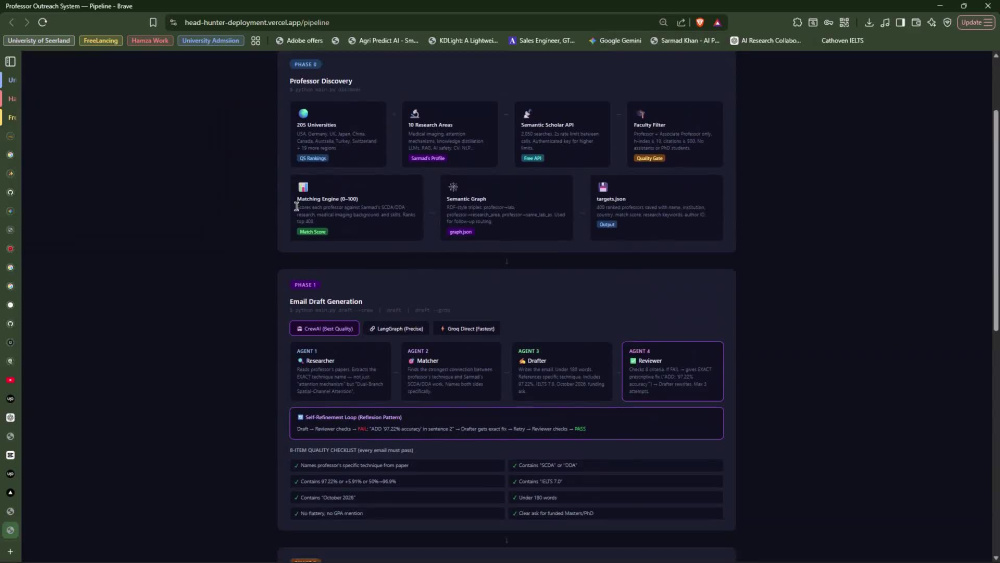Click the Match Score tag
This screenshot has height=563, width=1000.
312,232
